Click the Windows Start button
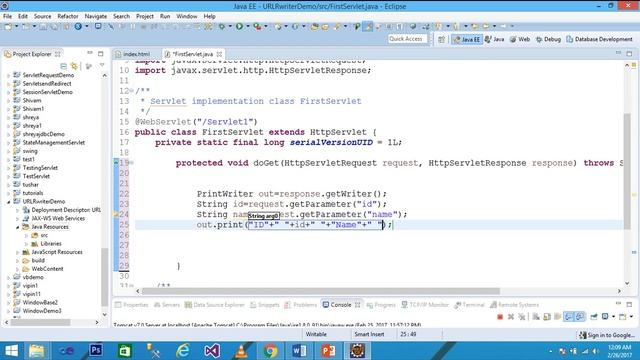The height and width of the screenshot is (360, 640). 11,351
